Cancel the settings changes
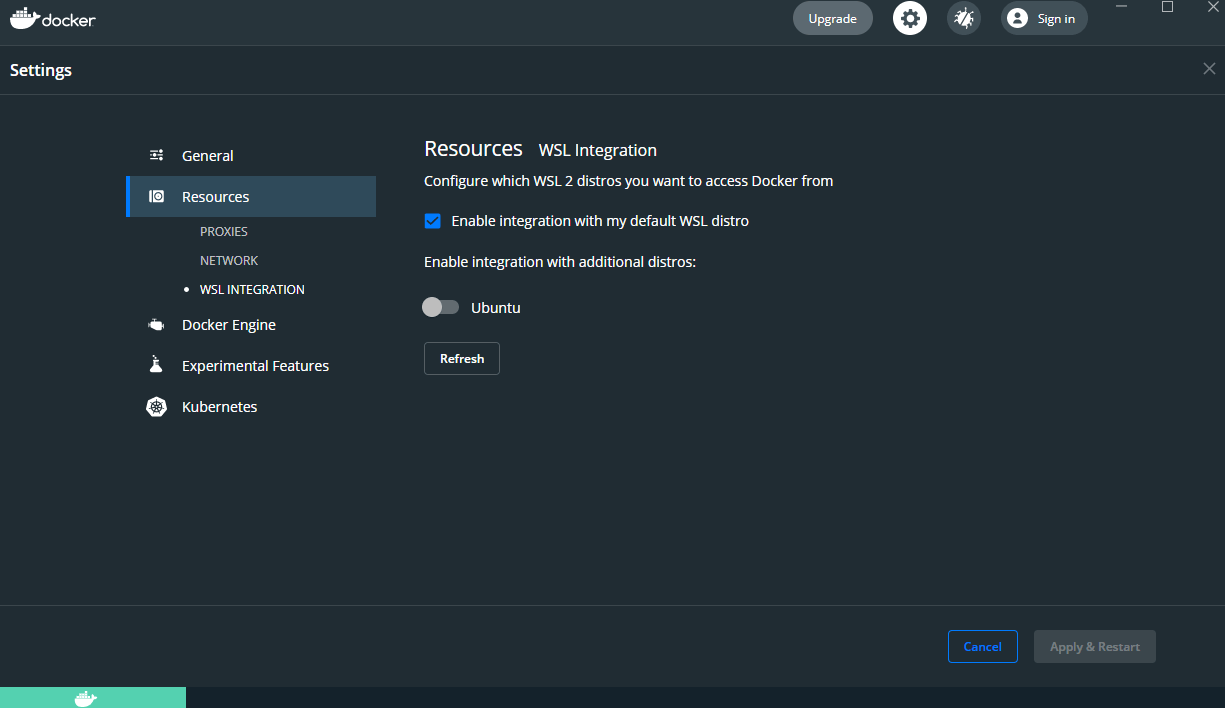This screenshot has width=1225, height=708. (x=982, y=646)
